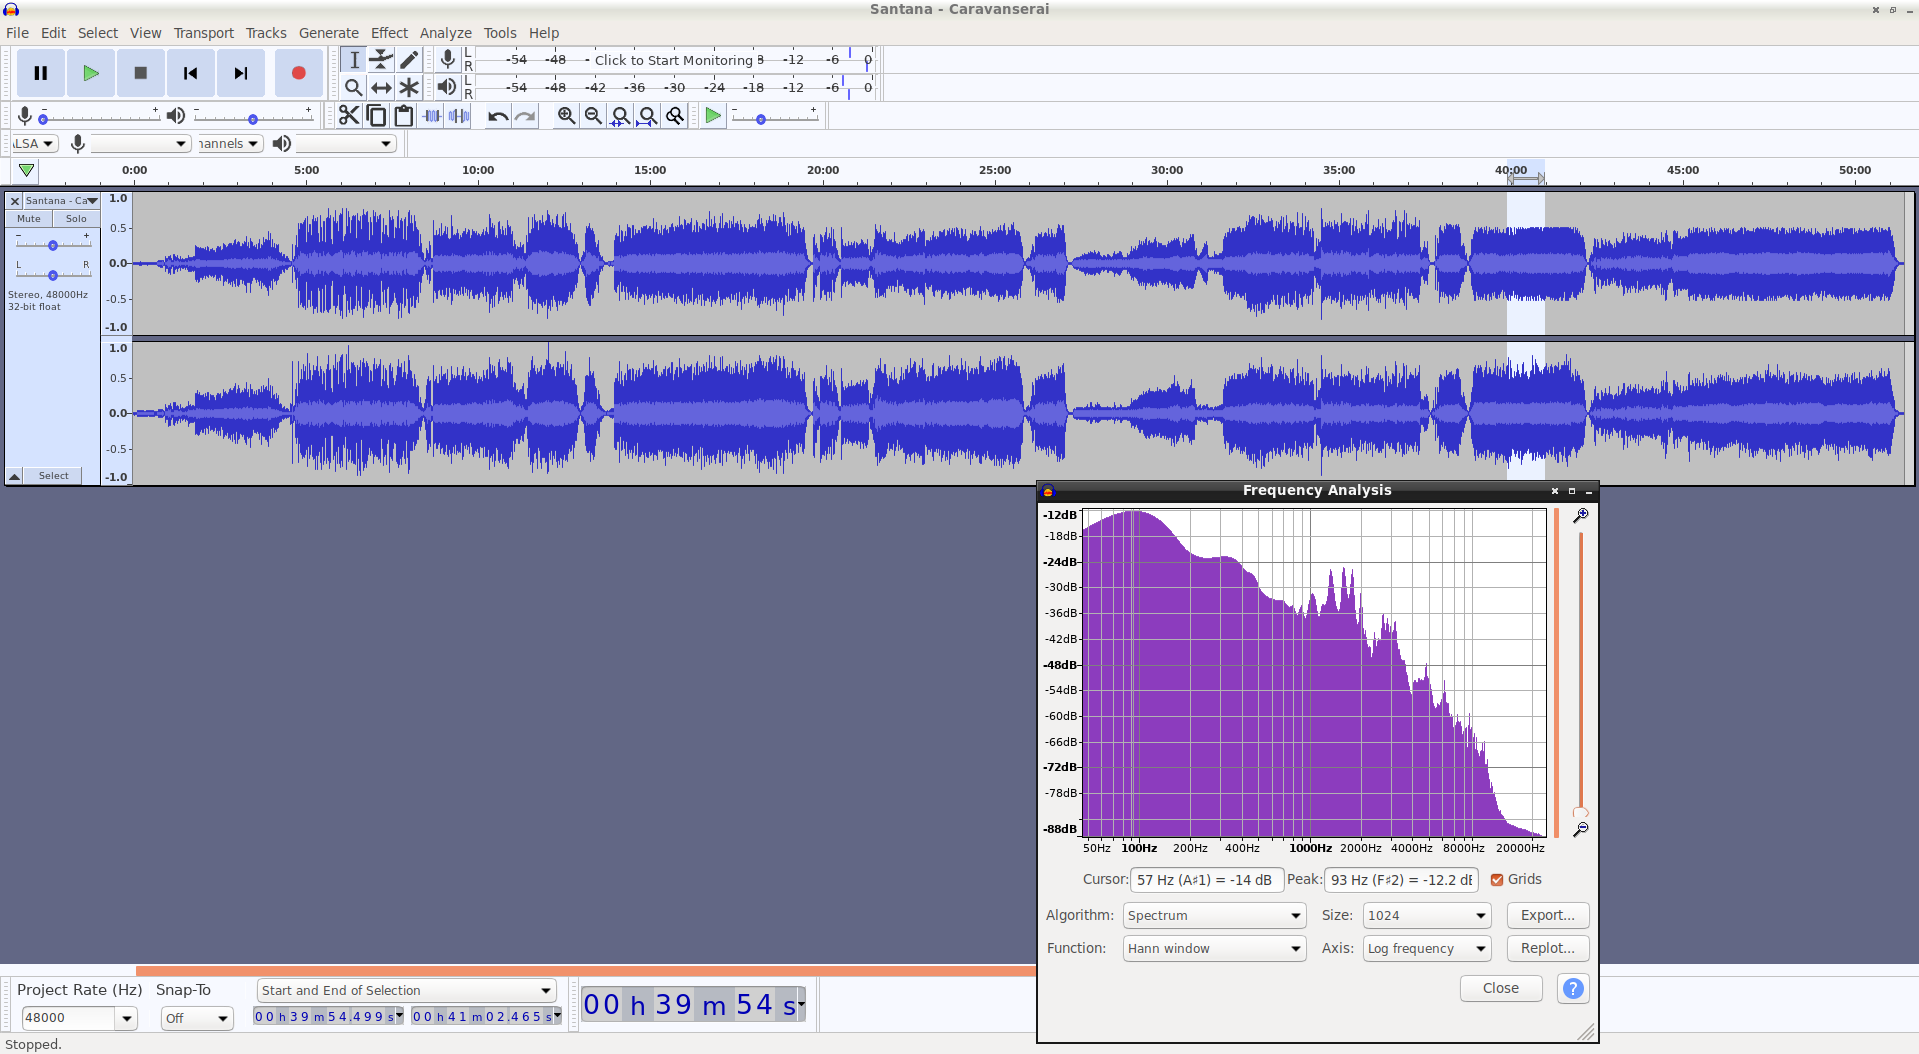The height and width of the screenshot is (1054, 1919).
Task: Open the Analyze menu
Action: pos(445,33)
